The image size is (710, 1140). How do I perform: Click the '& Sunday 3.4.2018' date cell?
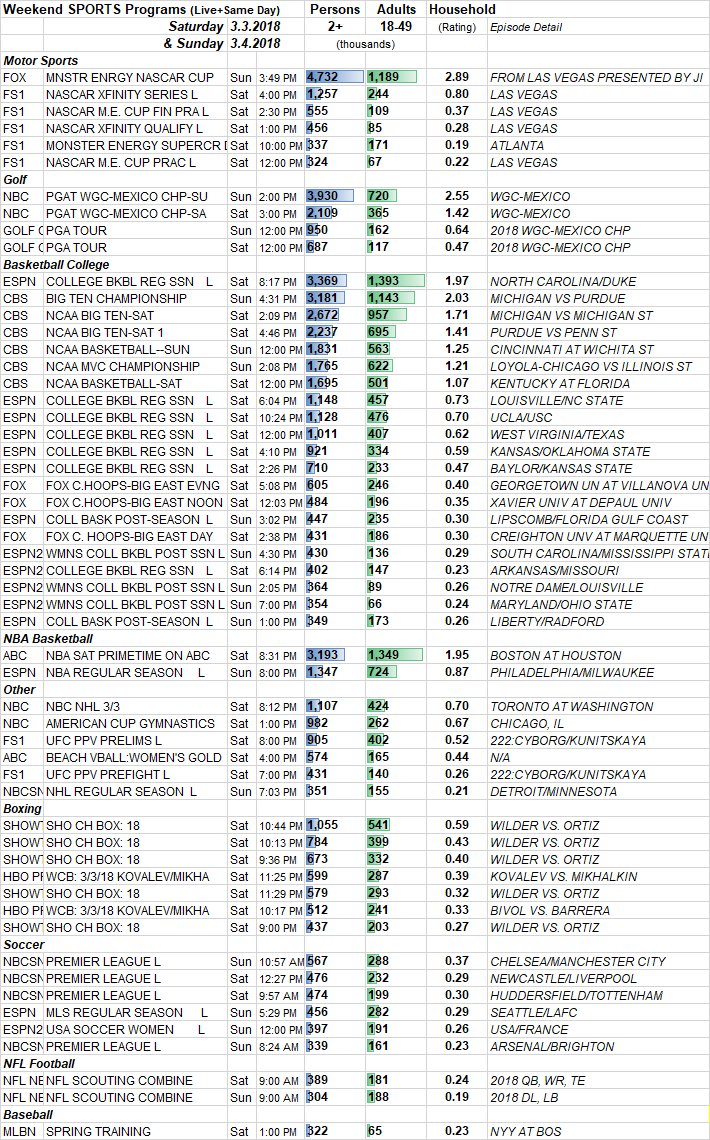tap(222, 43)
